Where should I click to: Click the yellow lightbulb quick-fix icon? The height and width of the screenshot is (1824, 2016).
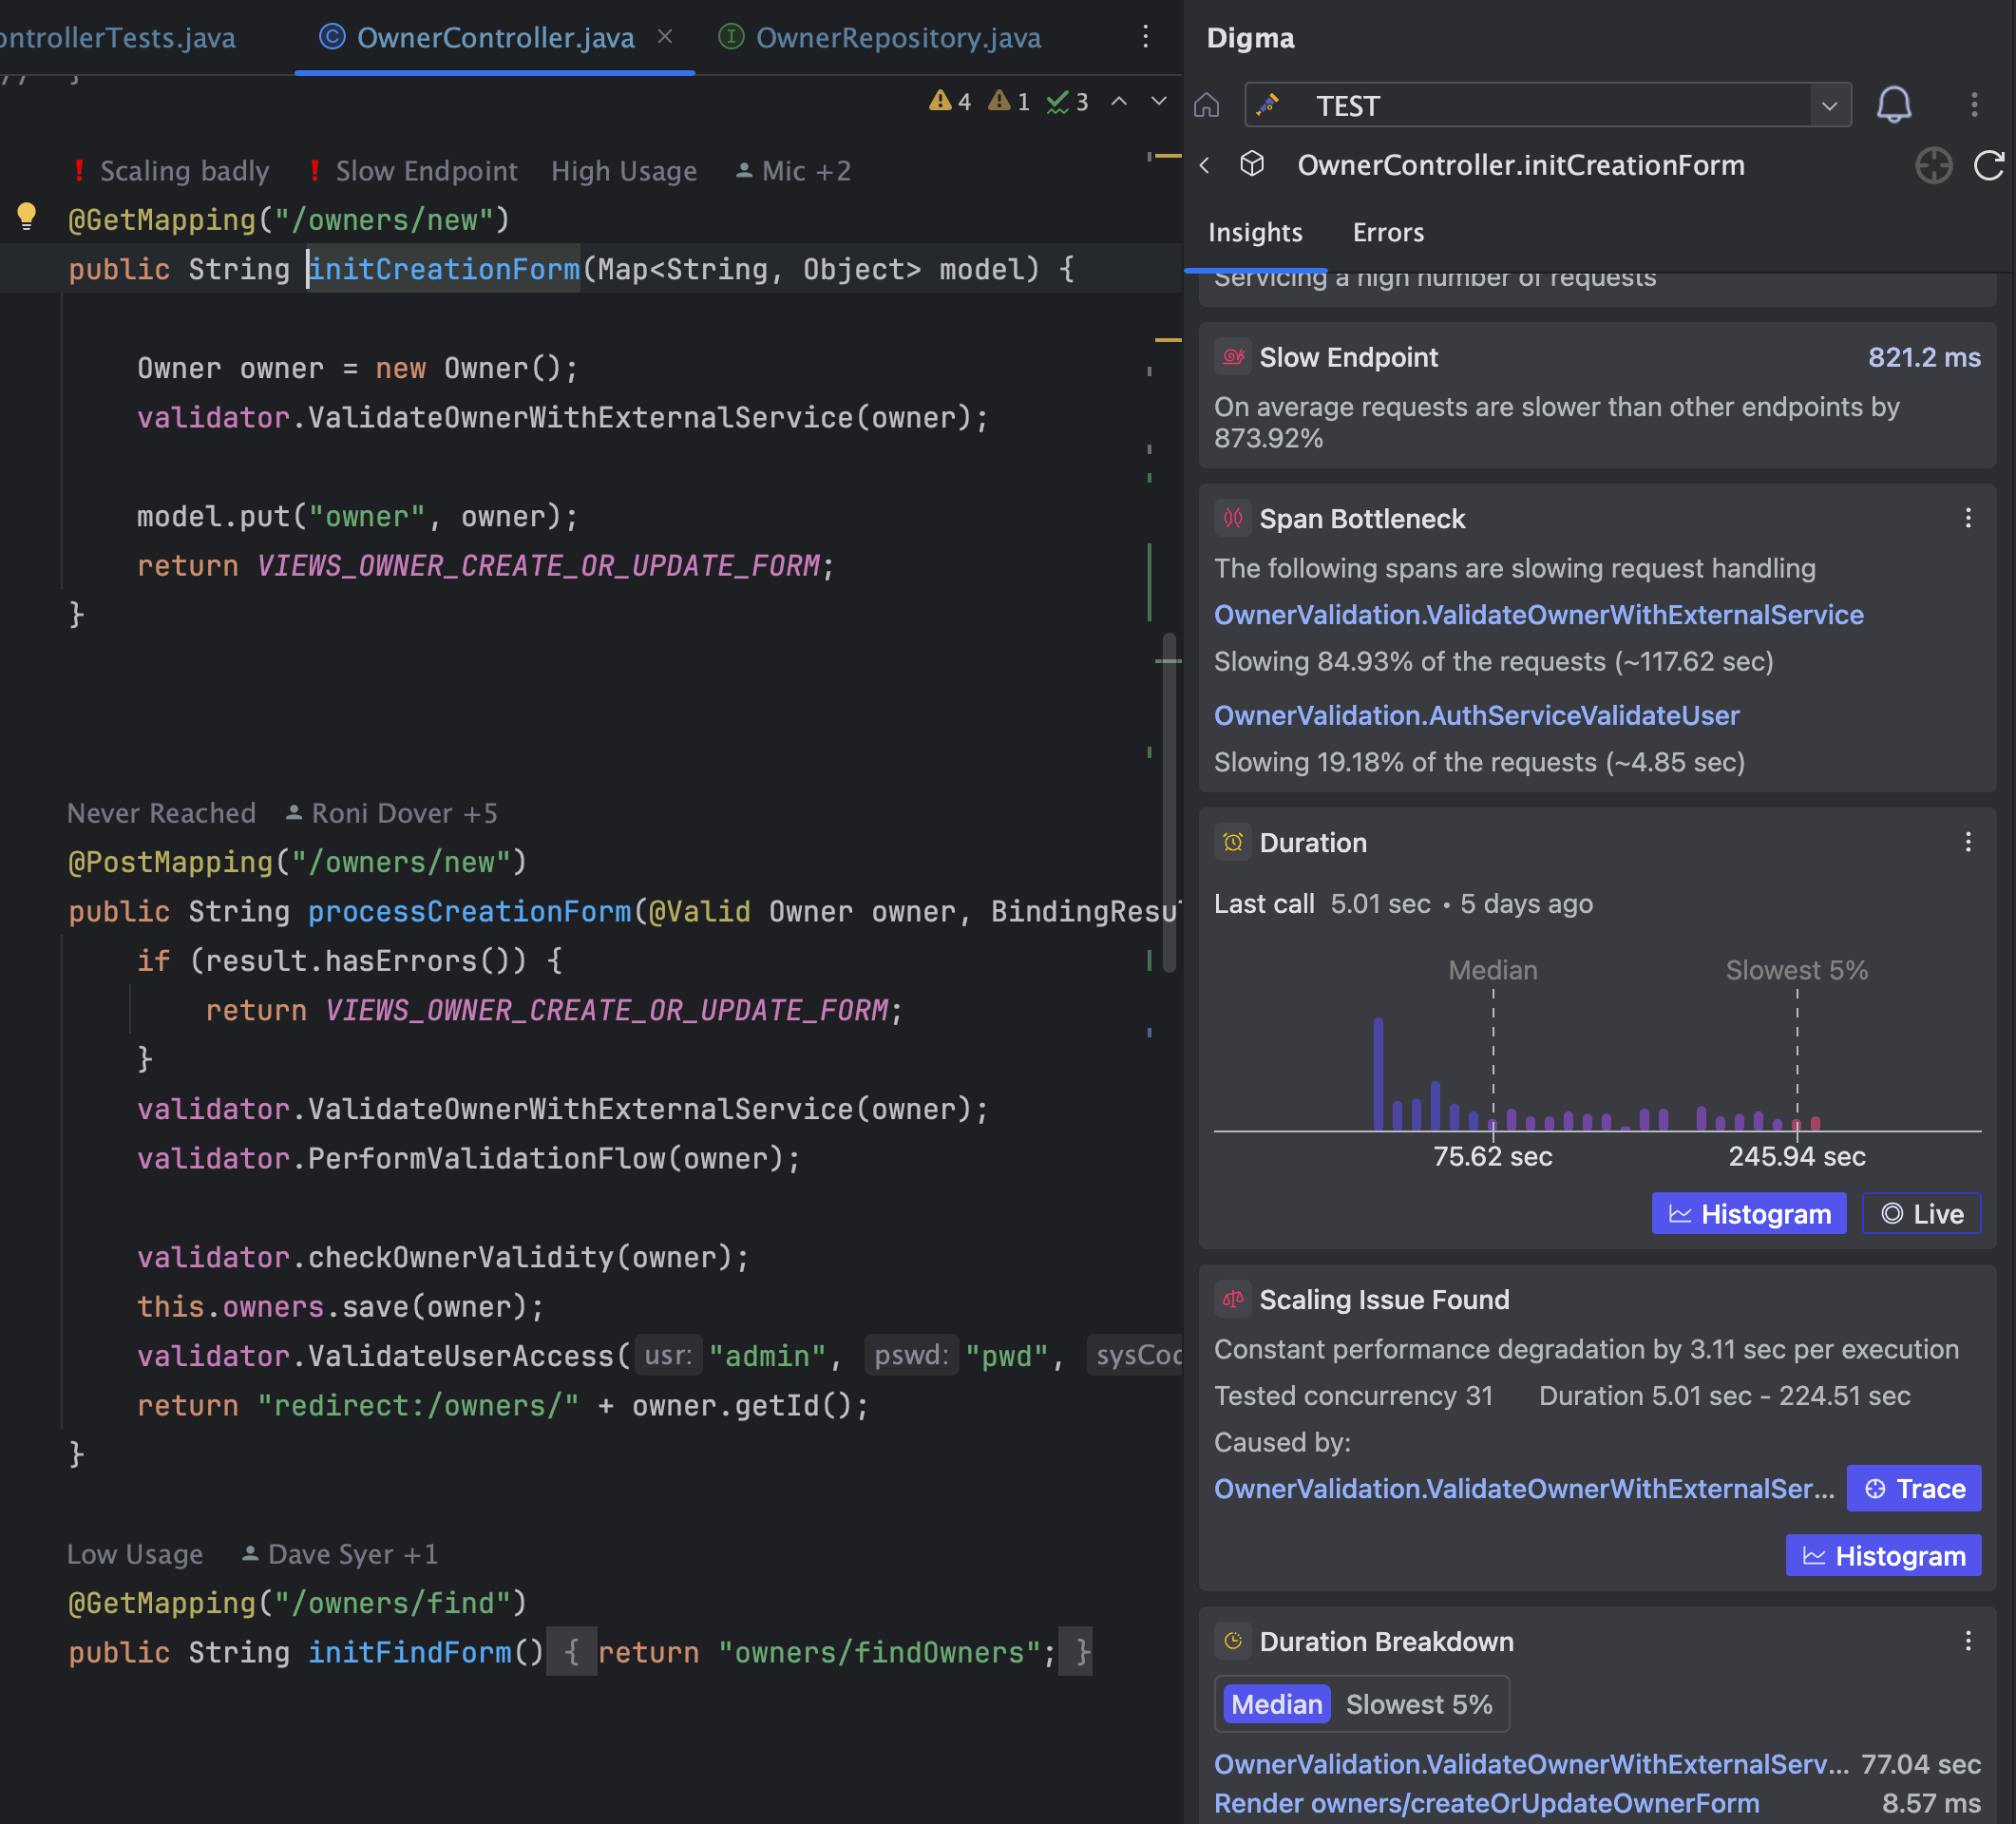[27, 217]
